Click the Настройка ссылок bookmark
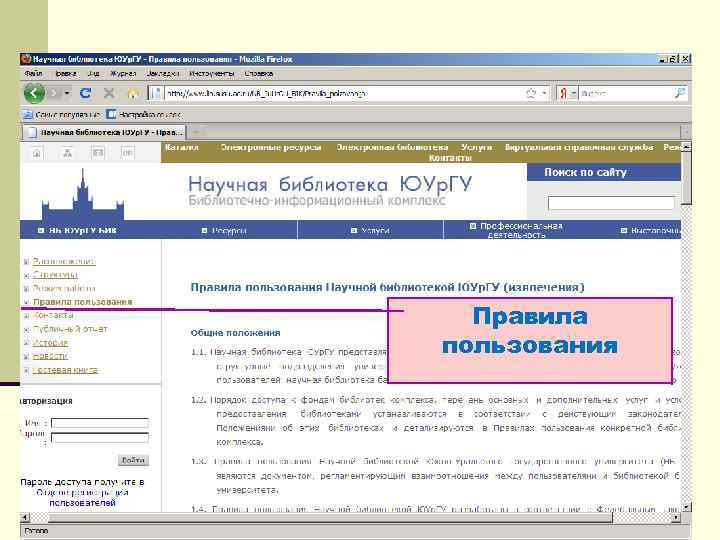 click(x=144, y=114)
